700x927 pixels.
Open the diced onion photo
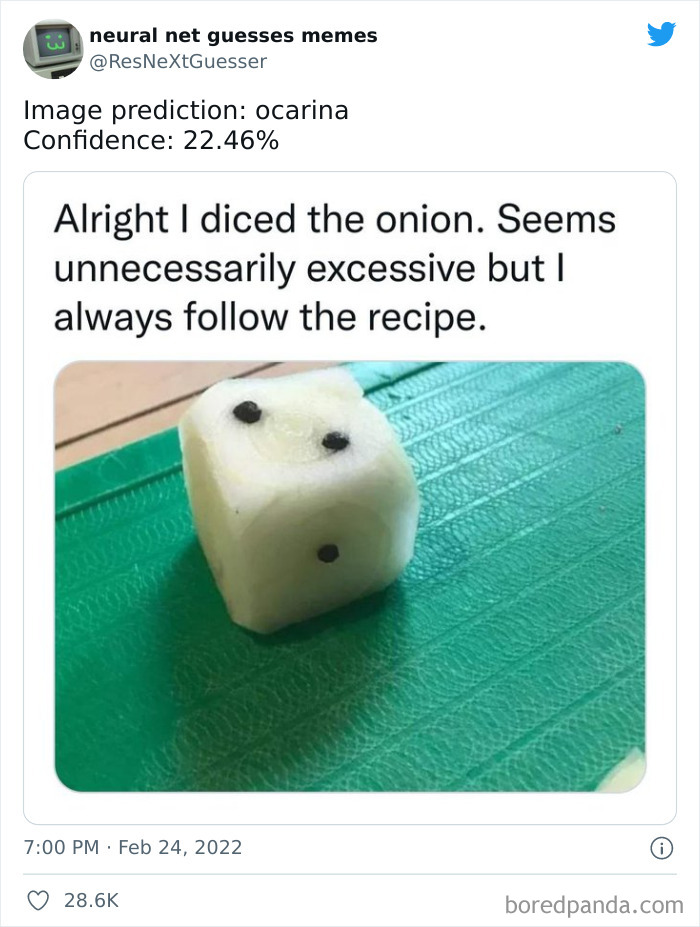(350, 577)
